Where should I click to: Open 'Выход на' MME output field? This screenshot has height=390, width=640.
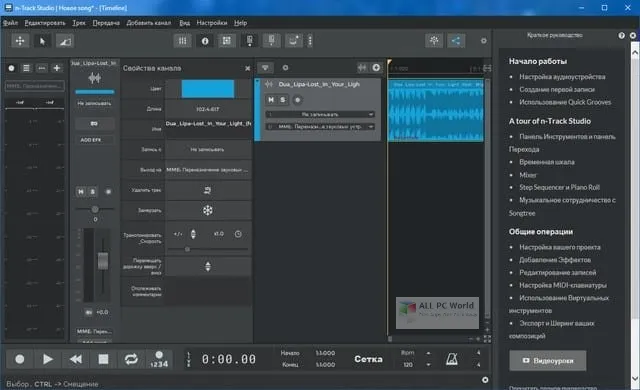[208, 170]
